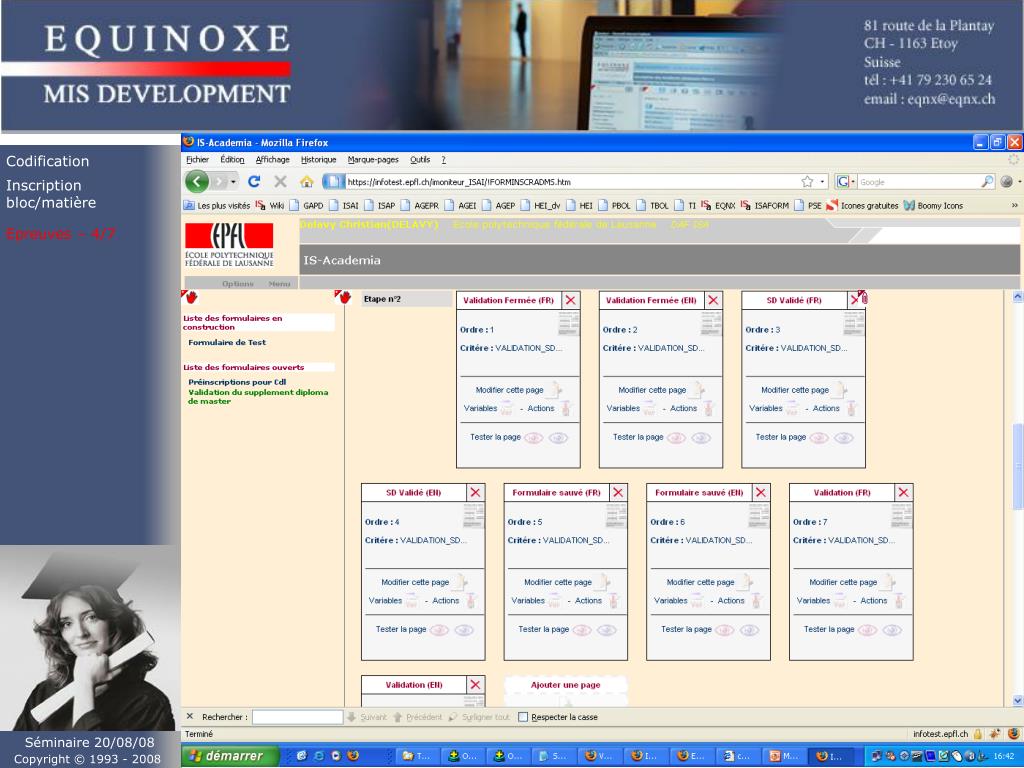Click the magnifier in the Google search box

[x=987, y=182]
